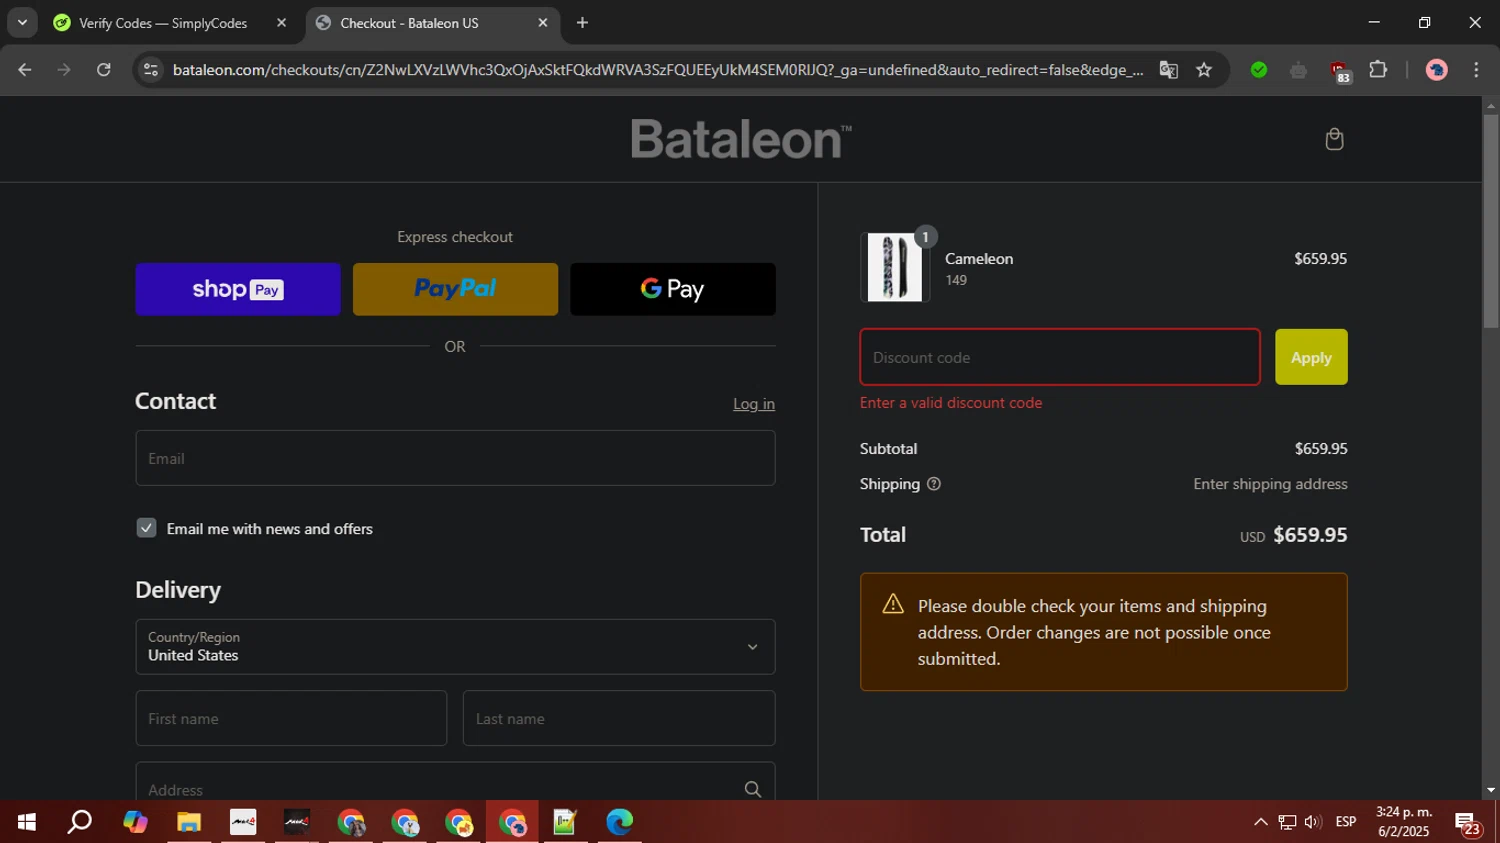Open the Shipping info help icon
1500x843 pixels.
pyautogui.click(x=934, y=484)
